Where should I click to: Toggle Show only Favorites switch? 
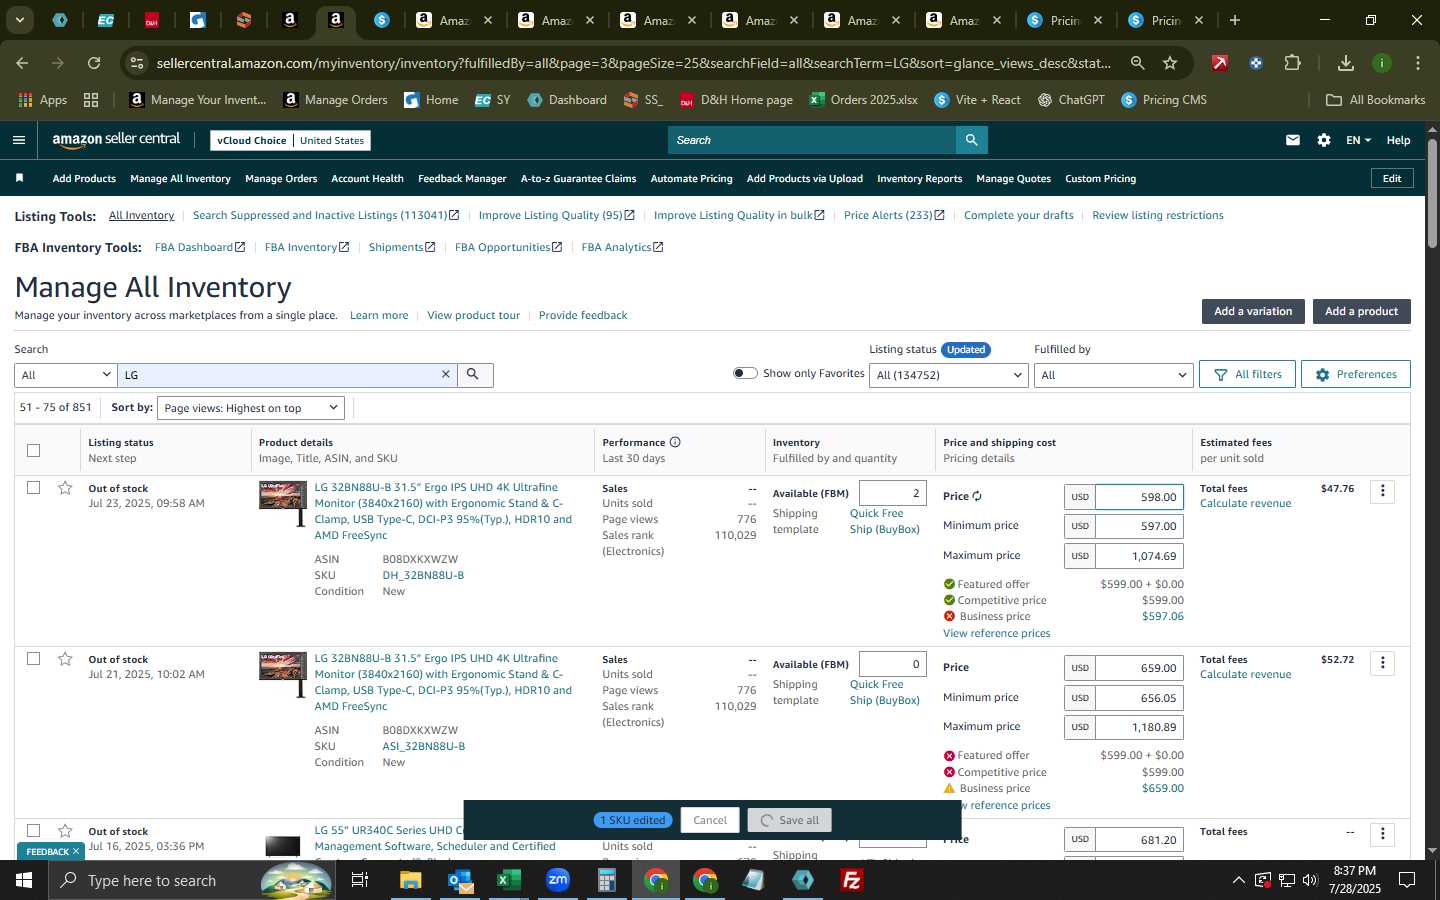pyautogui.click(x=745, y=373)
